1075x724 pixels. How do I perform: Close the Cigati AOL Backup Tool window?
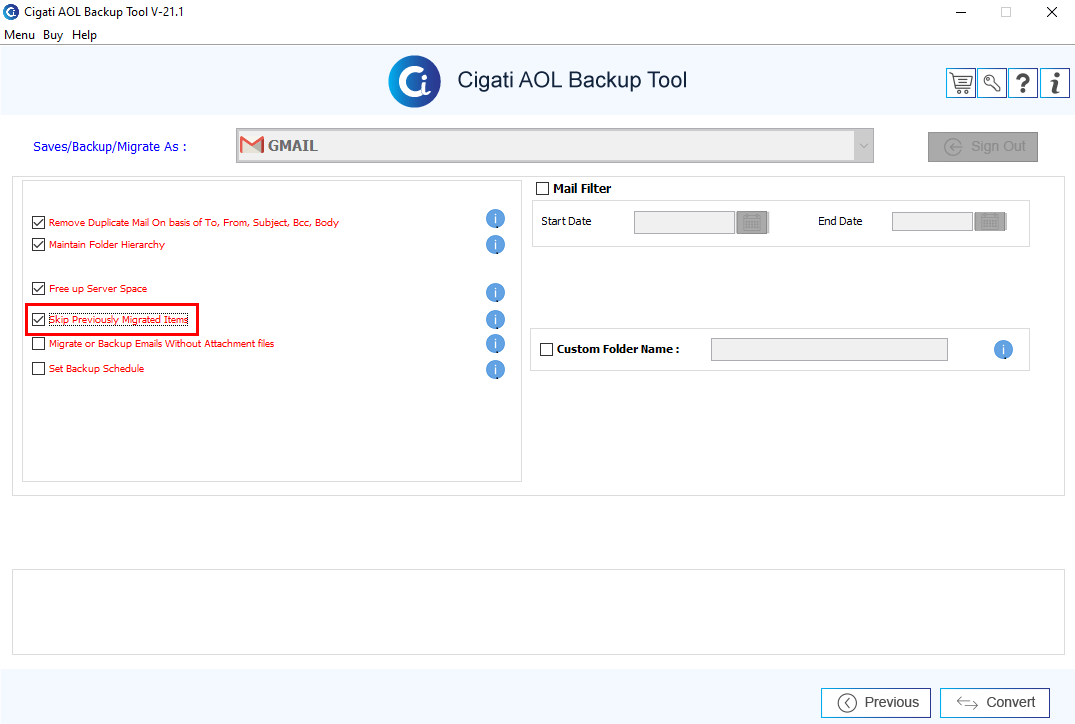pyautogui.click(x=1052, y=12)
